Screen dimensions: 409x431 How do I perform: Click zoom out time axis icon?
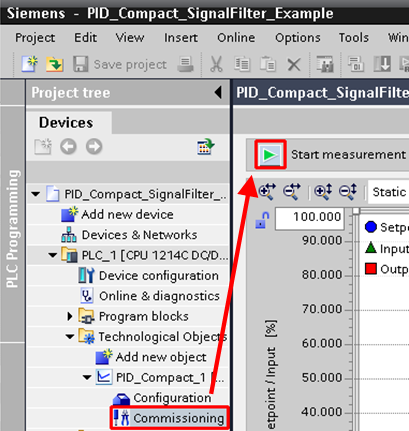click(x=292, y=192)
